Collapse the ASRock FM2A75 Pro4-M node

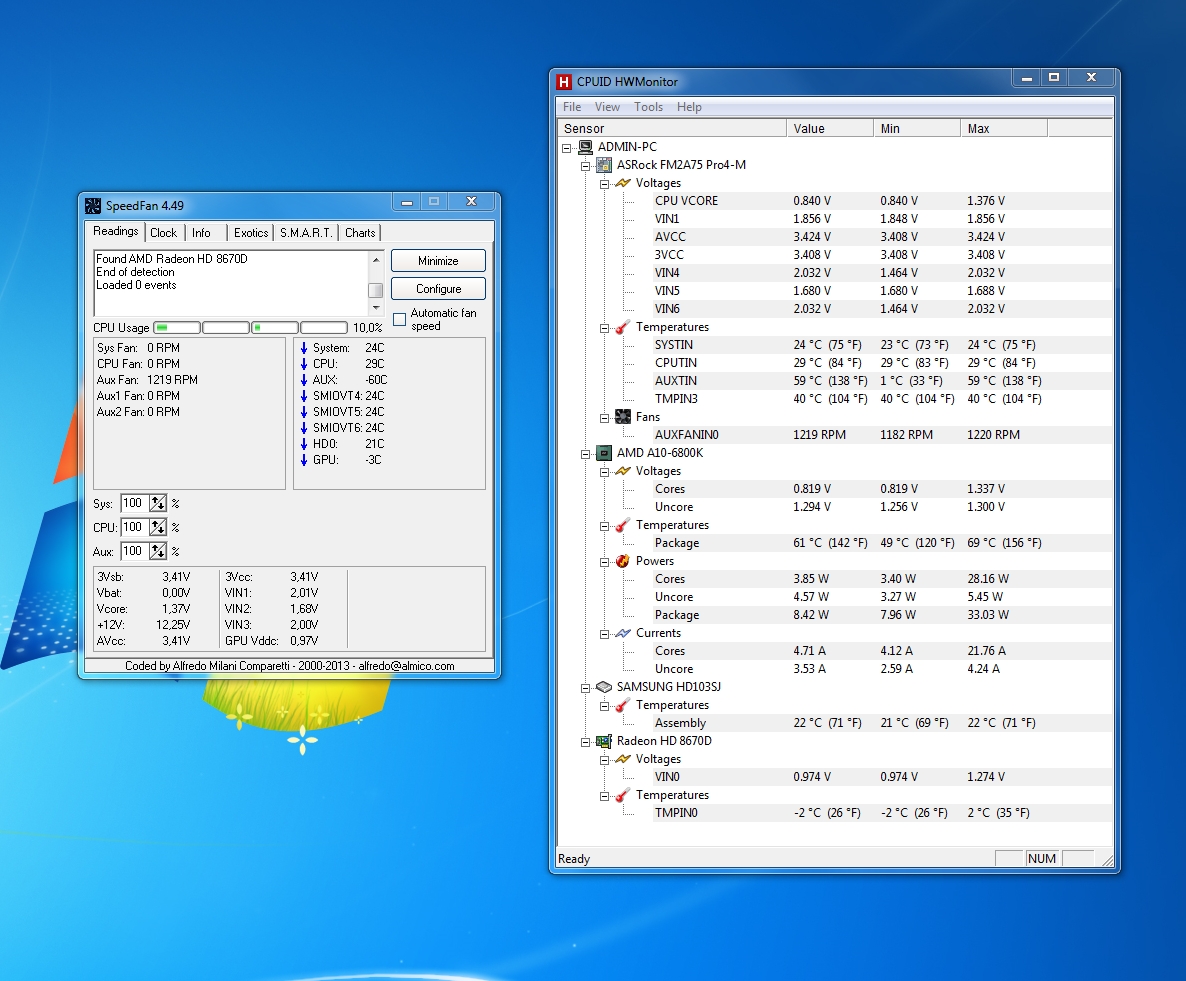click(585, 166)
